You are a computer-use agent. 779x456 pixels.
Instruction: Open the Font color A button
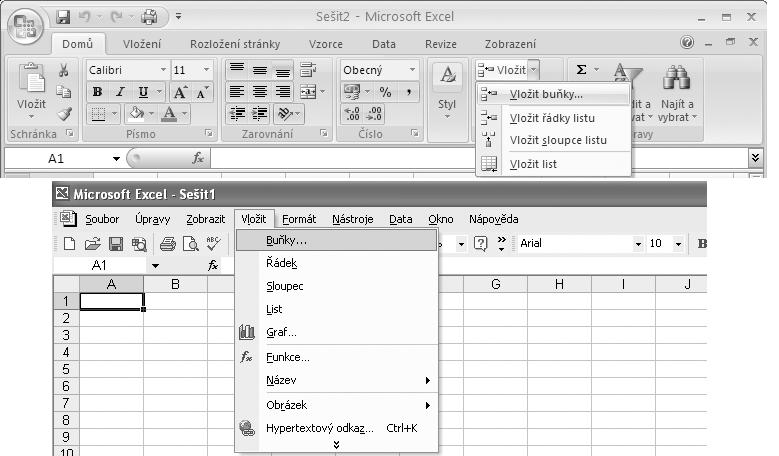[169, 114]
